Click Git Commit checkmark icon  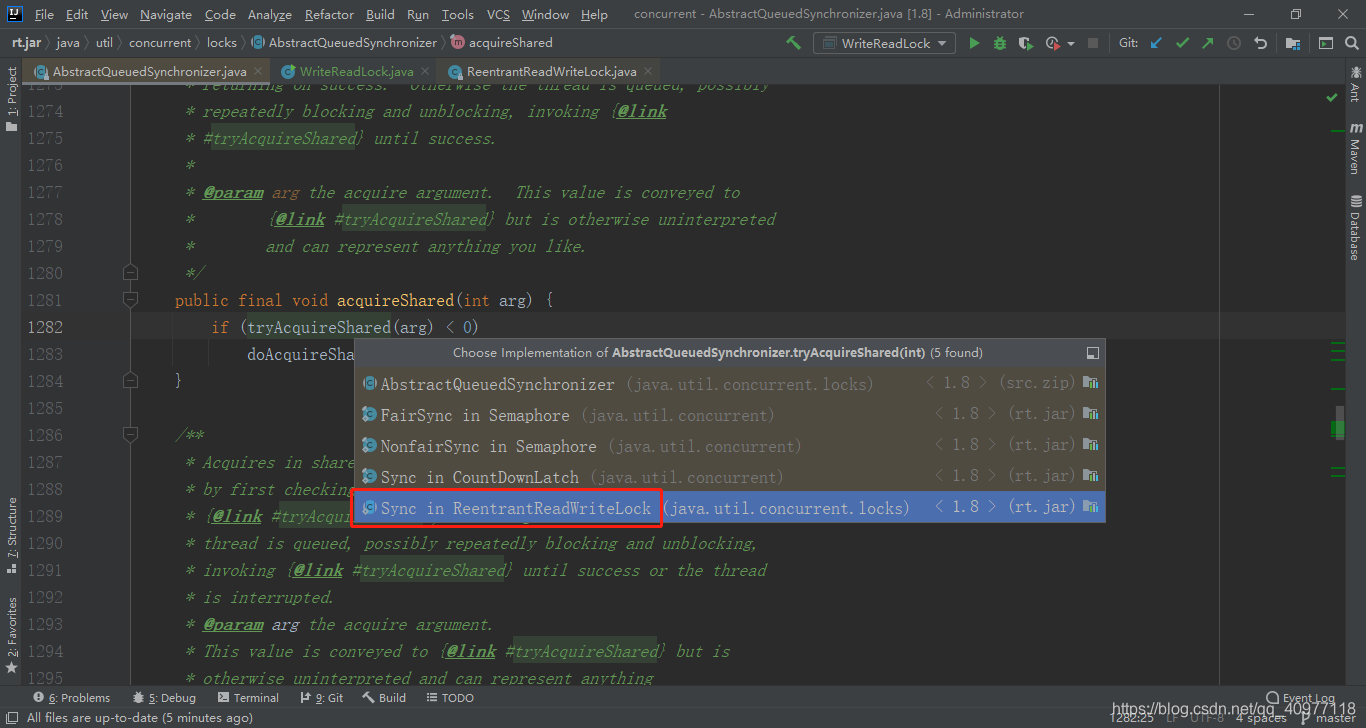point(1183,43)
